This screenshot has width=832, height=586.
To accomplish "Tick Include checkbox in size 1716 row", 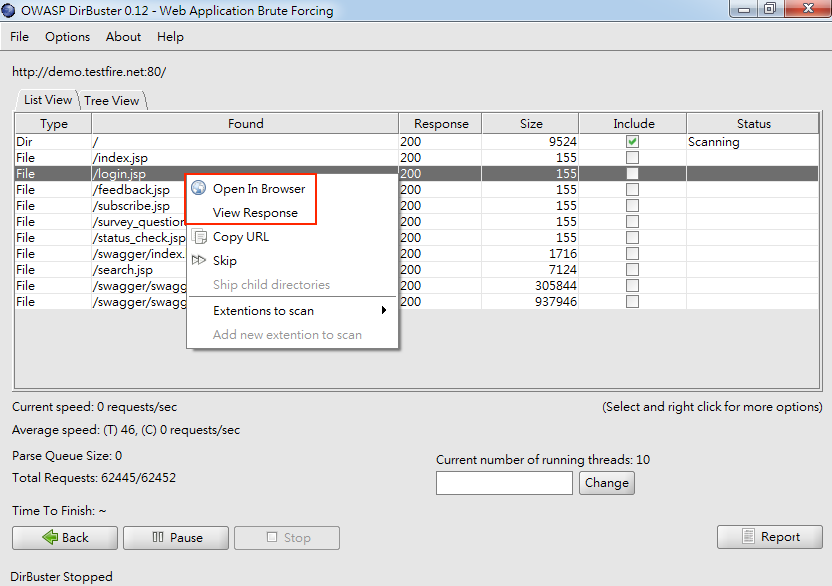I will pyautogui.click(x=632, y=254).
